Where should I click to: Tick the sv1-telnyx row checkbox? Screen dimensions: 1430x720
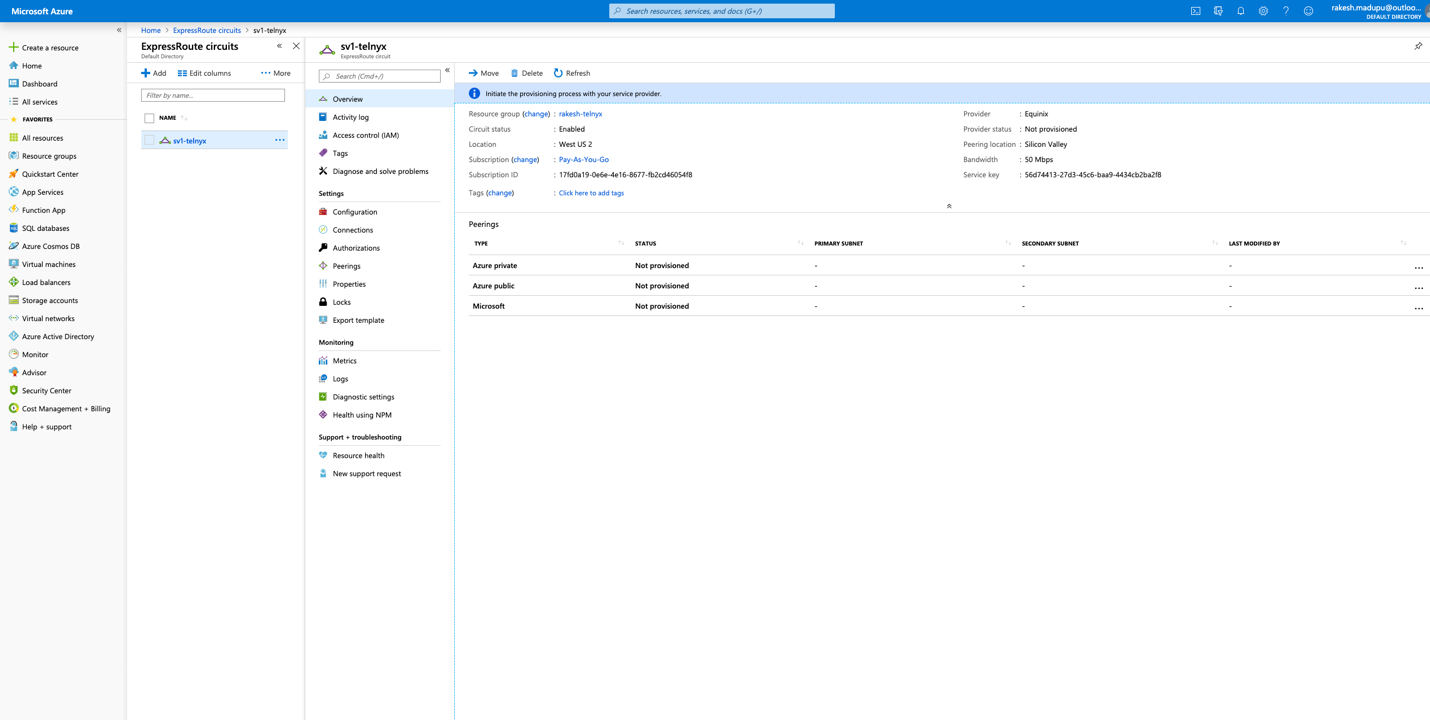point(149,141)
